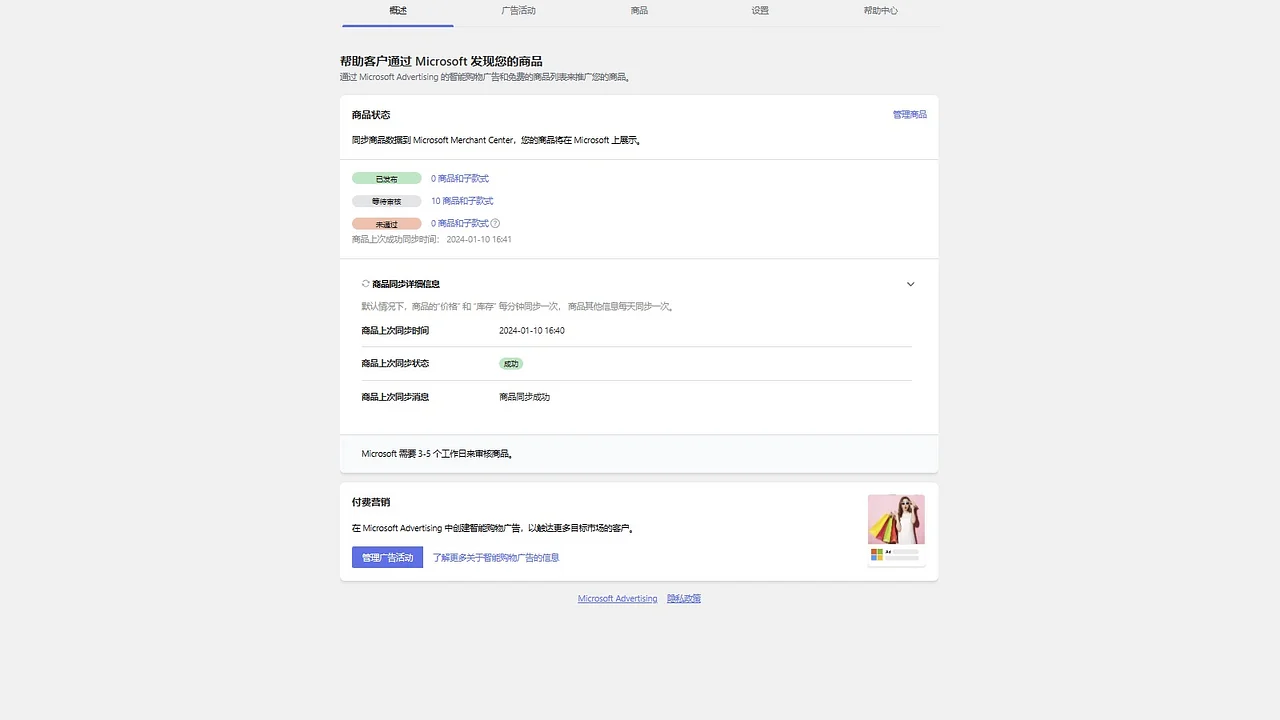Open the 帮助中心 tab
The image size is (1280, 720).
point(881,11)
